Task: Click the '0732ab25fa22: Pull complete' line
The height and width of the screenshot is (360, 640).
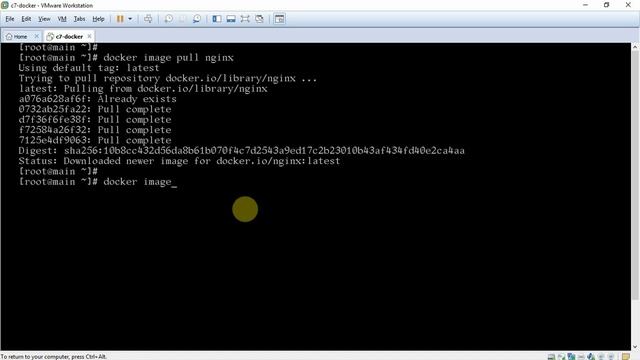Action: (x=95, y=109)
